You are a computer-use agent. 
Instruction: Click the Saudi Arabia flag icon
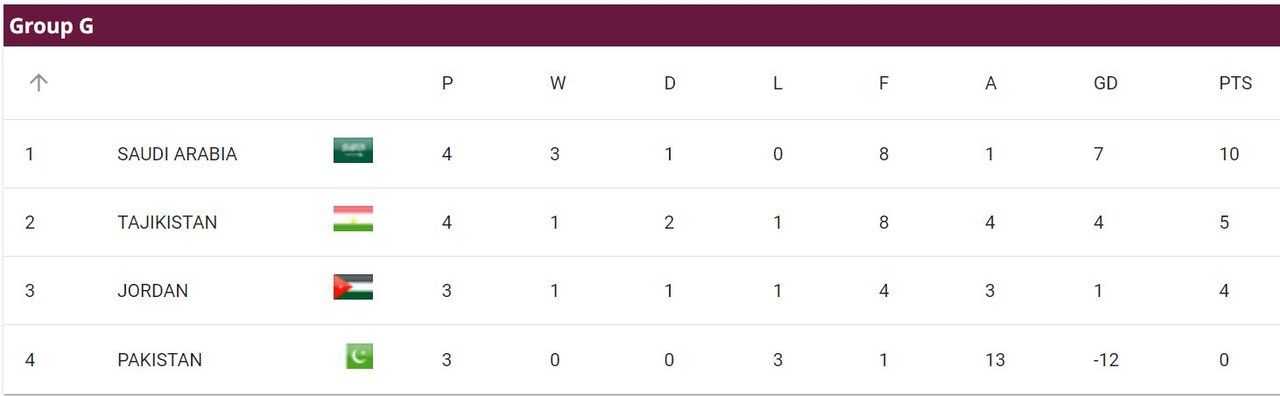point(353,151)
